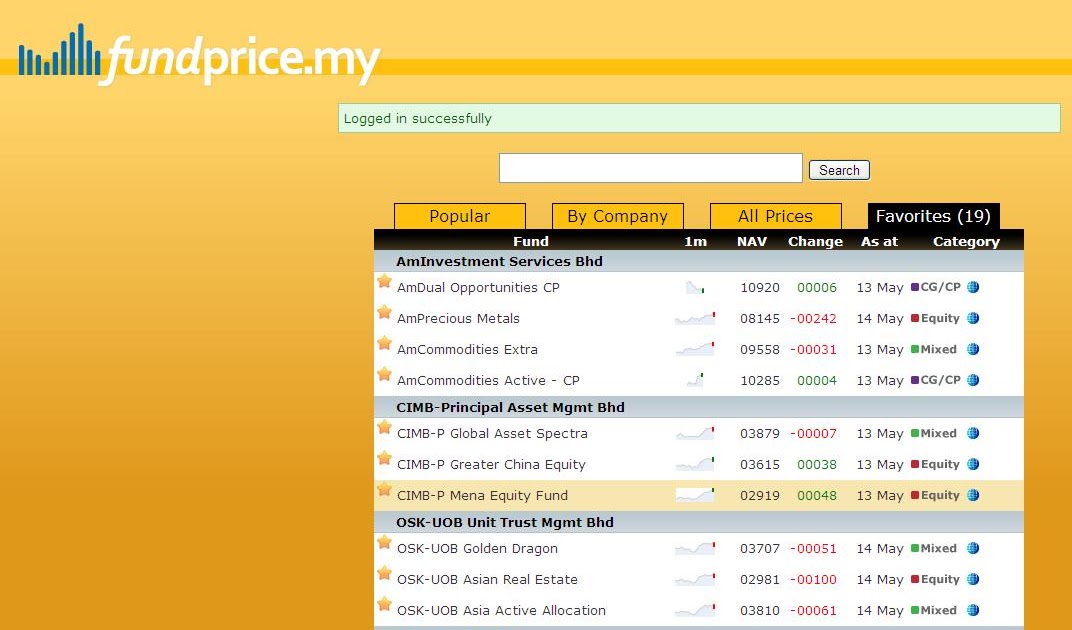Toggle star for CIMB-P Mena Equity Fund
1072x630 pixels.
pos(384,489)
